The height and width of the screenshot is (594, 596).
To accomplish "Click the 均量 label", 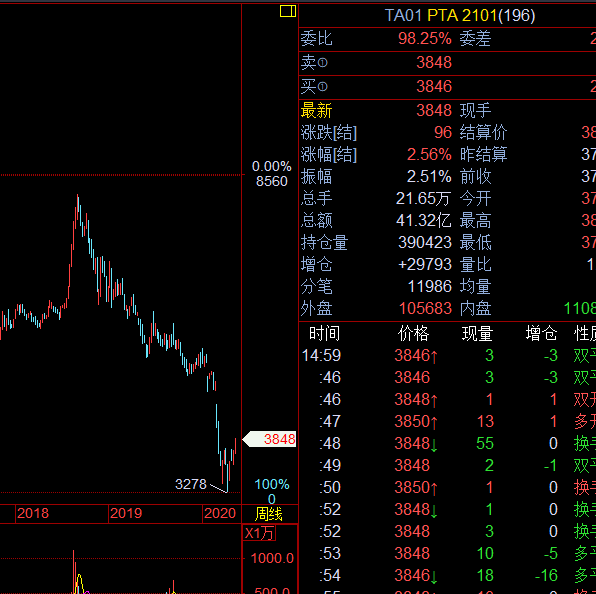I will coord(476,286).
